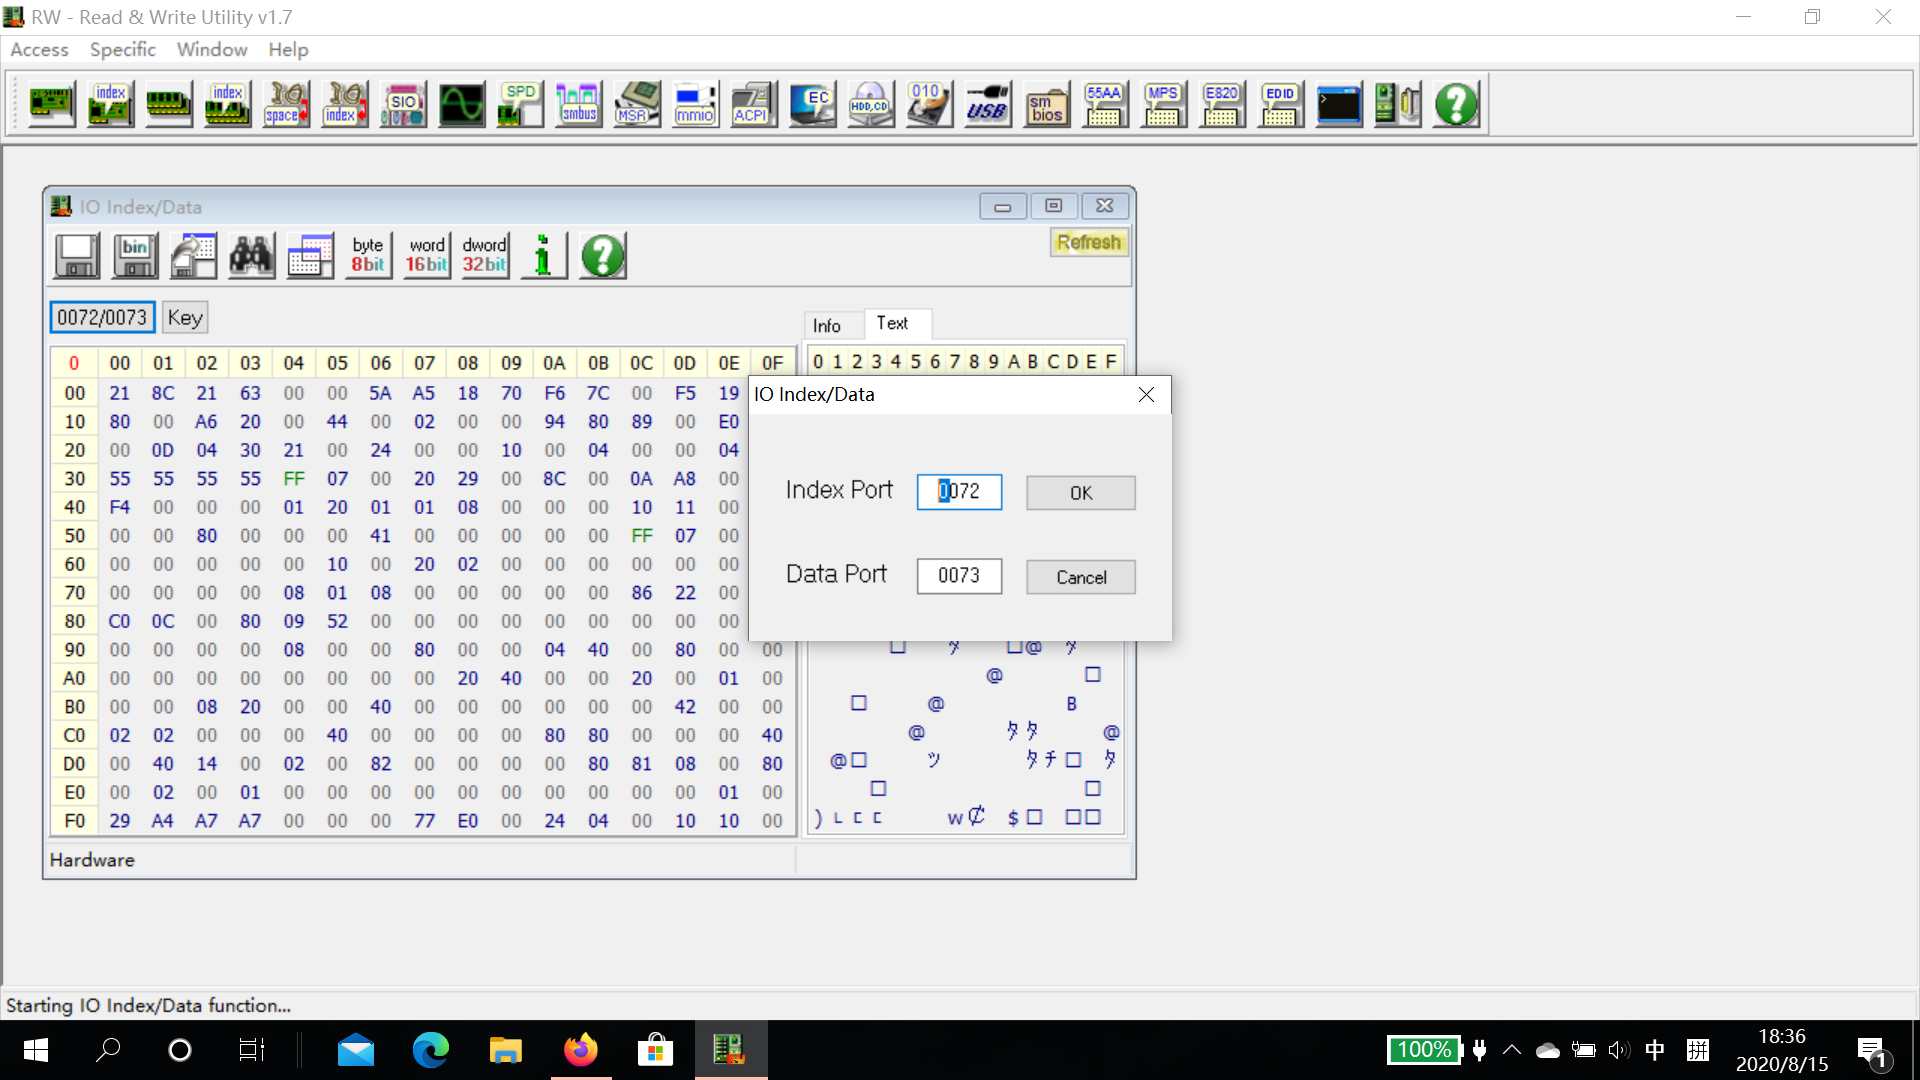The width and height of the screenshot is (1920, 1080).
Task: Open the SMBus device icon
Action: 578,104
